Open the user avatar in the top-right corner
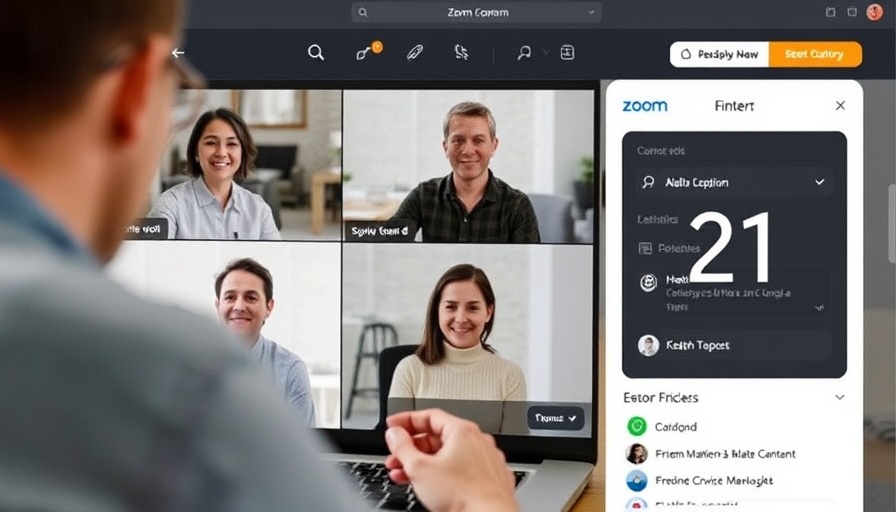896x512 pixels. pos(874,11)
